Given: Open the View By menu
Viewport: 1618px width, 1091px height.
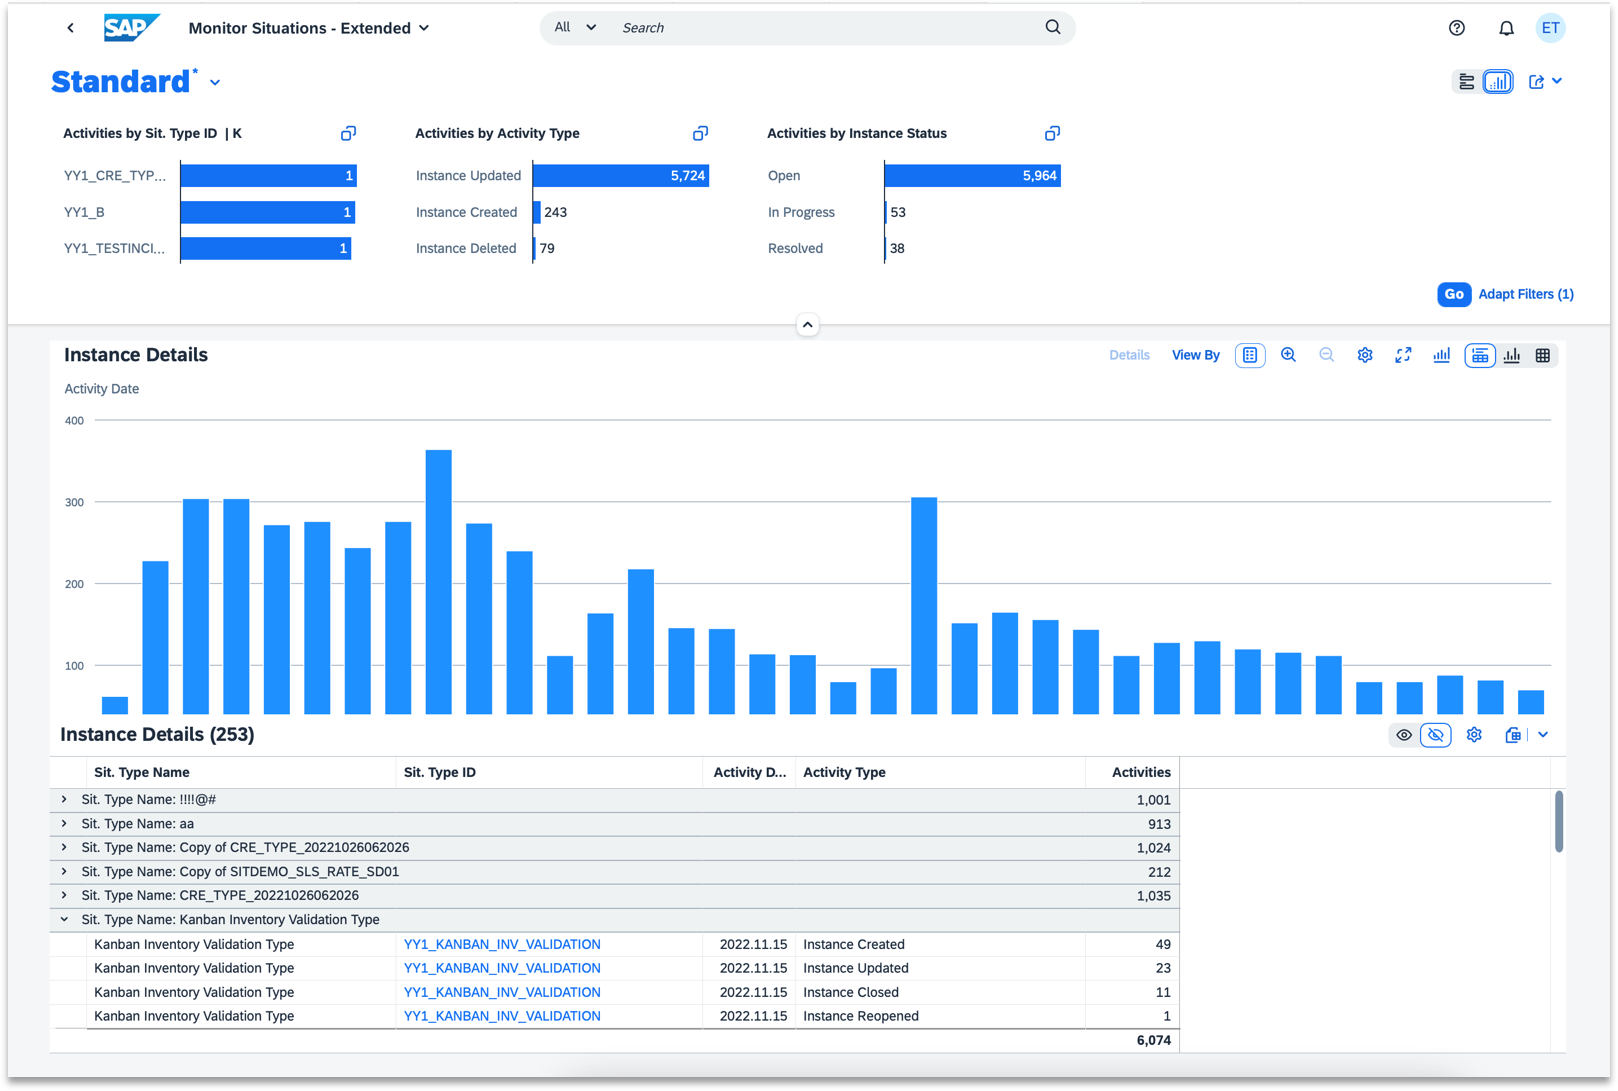Looking at the screenshot, I should pos(1195,355).
